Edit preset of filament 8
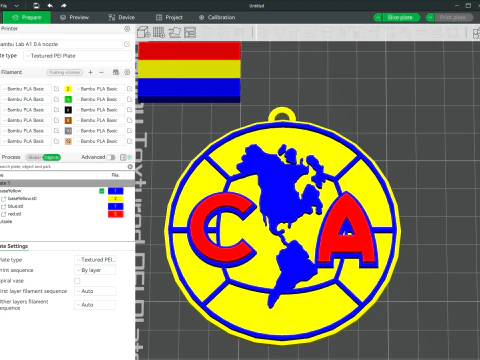This screenshot has width=480, height=360. [x=129, y=120]
